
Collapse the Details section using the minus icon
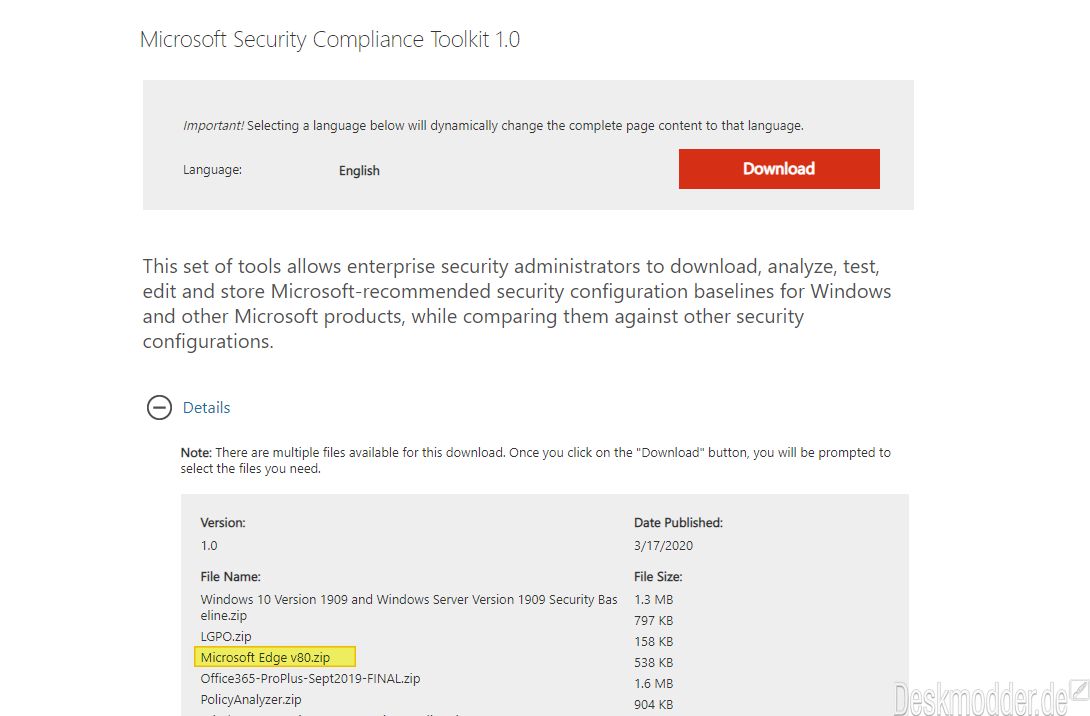pyautogui.click(x=159, y=407)
